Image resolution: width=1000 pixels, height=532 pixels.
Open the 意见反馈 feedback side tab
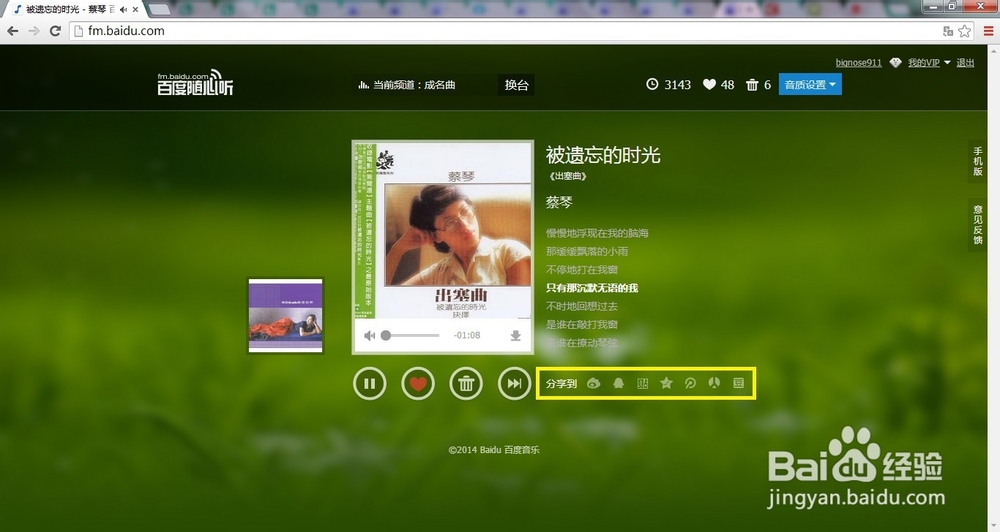click(x=978, y=225)
